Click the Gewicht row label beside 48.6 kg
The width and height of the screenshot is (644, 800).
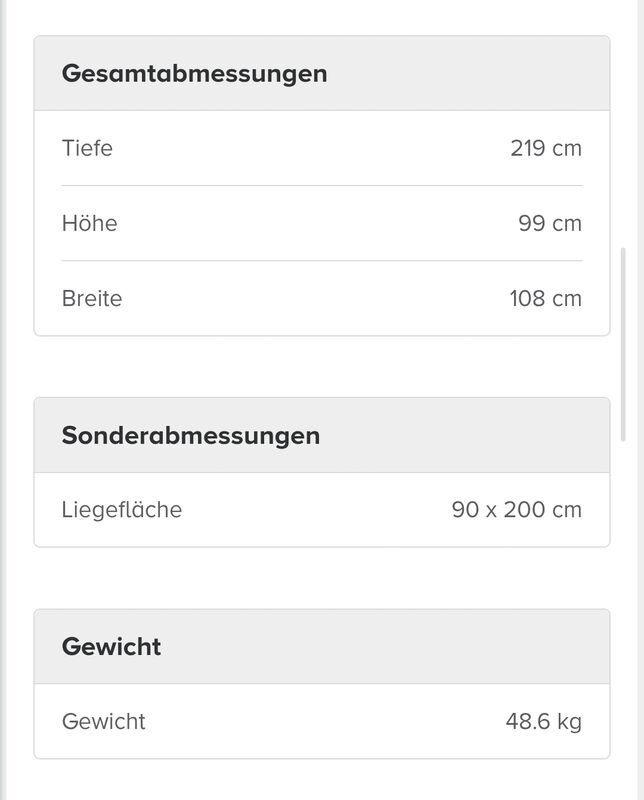[x=104, y=721]
